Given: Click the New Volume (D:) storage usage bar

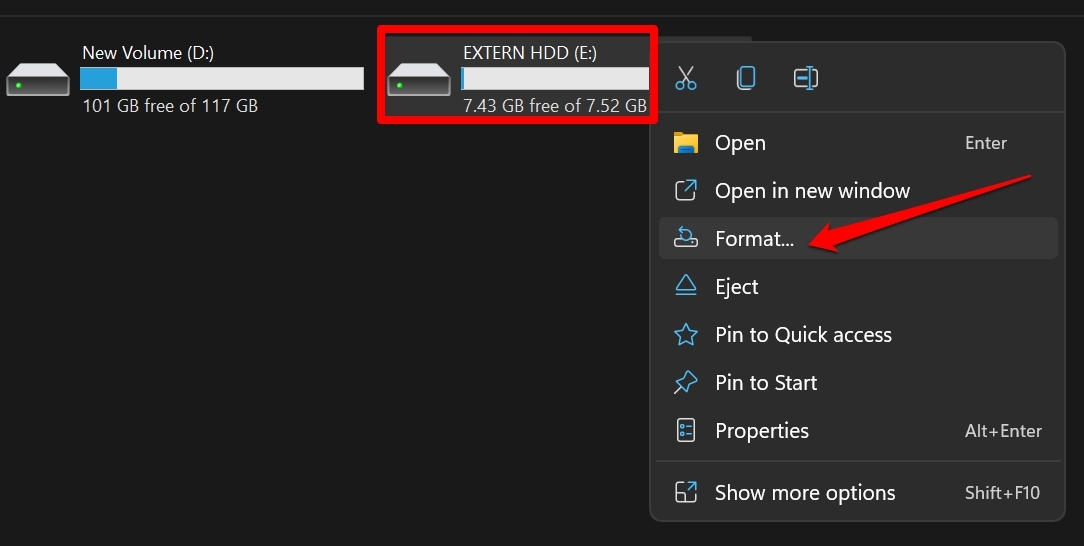Looking at the screenshot, I should (x=222, y=79).
